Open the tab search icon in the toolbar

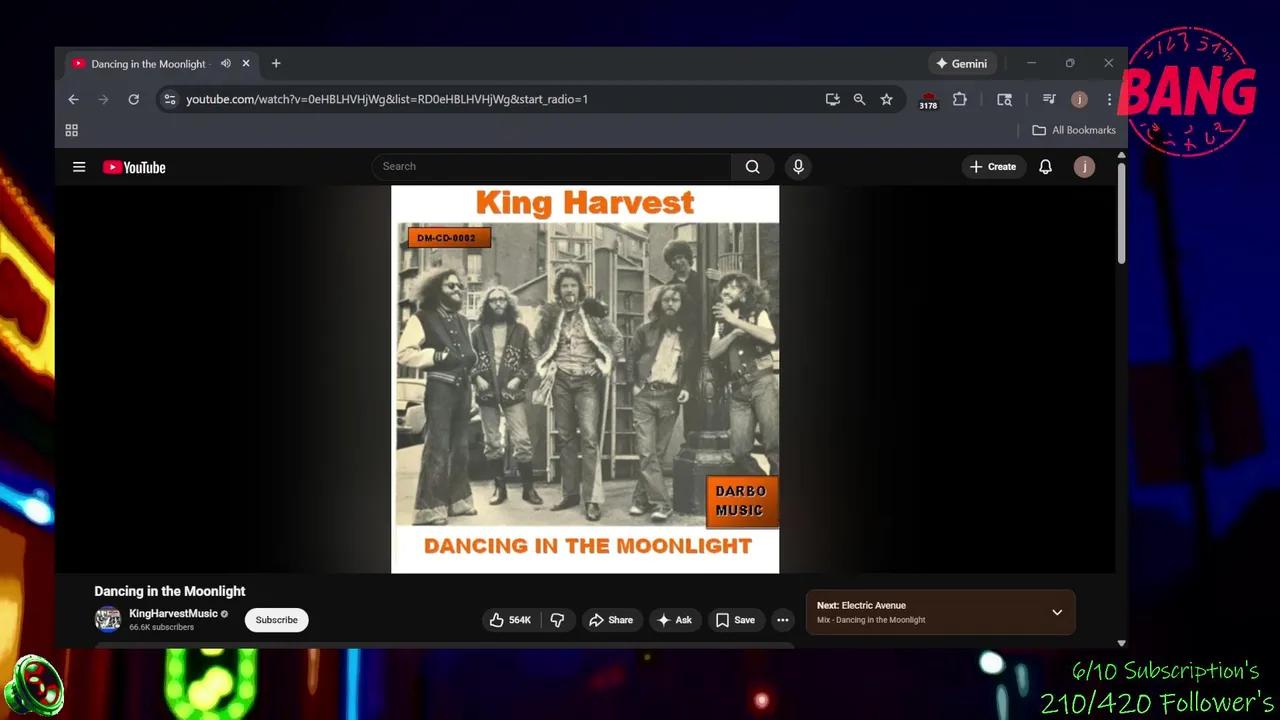1004,99
